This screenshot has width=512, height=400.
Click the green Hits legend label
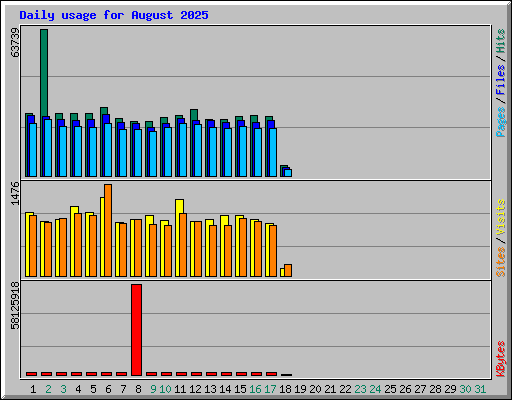tap(500, 41)
